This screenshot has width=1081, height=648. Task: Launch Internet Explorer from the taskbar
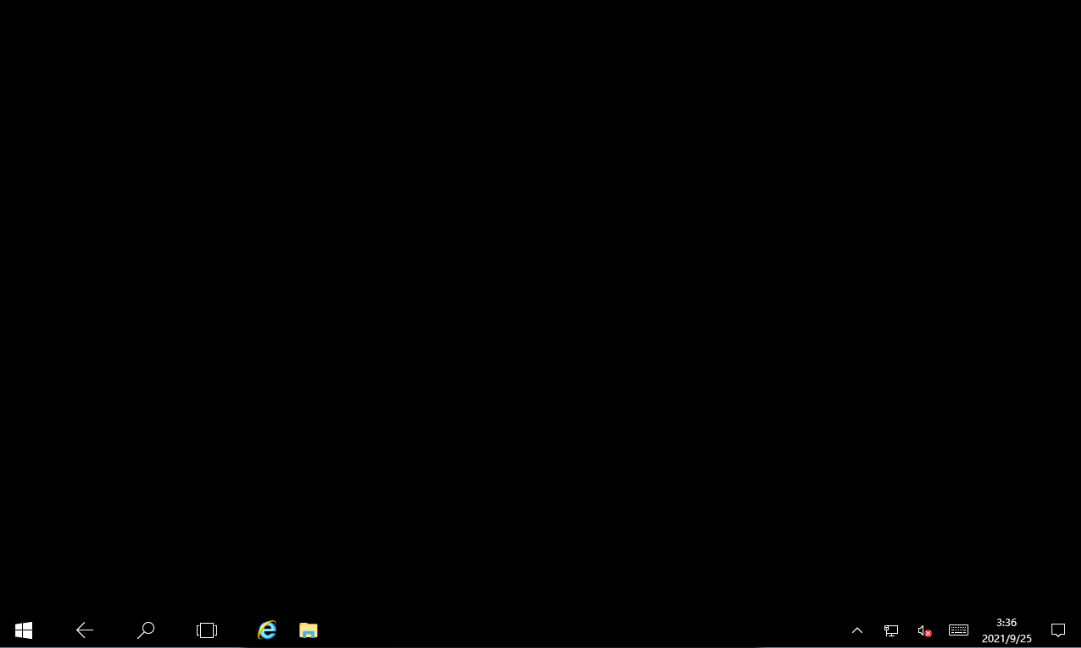[x=266, y=630]
